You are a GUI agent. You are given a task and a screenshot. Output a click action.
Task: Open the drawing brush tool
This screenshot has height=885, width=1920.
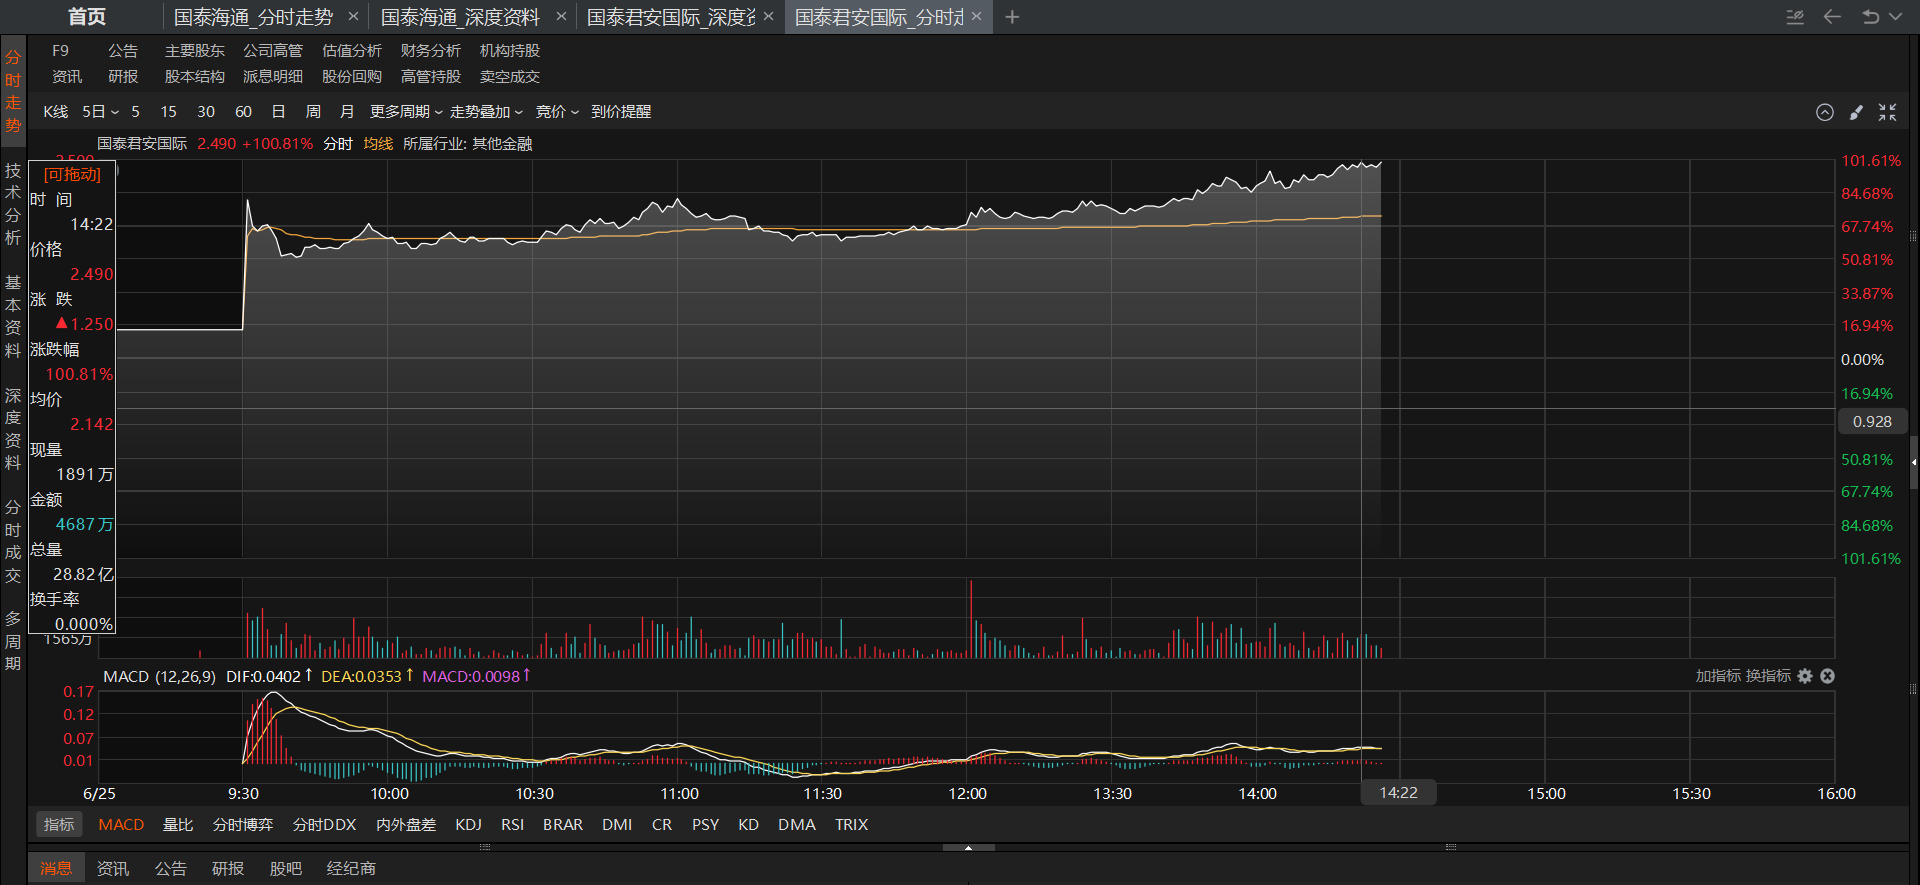pyautogui.click(x=1857, y=112)
